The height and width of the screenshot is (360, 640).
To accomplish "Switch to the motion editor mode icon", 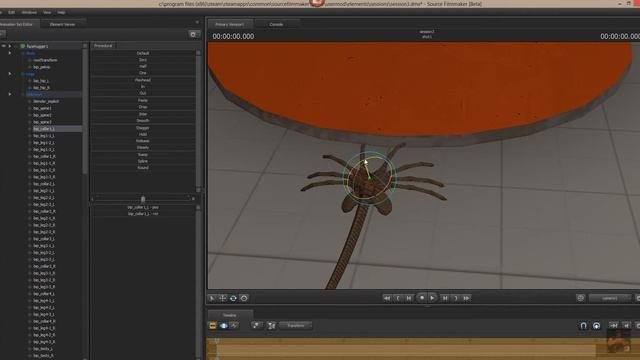I will coord(224,325).
